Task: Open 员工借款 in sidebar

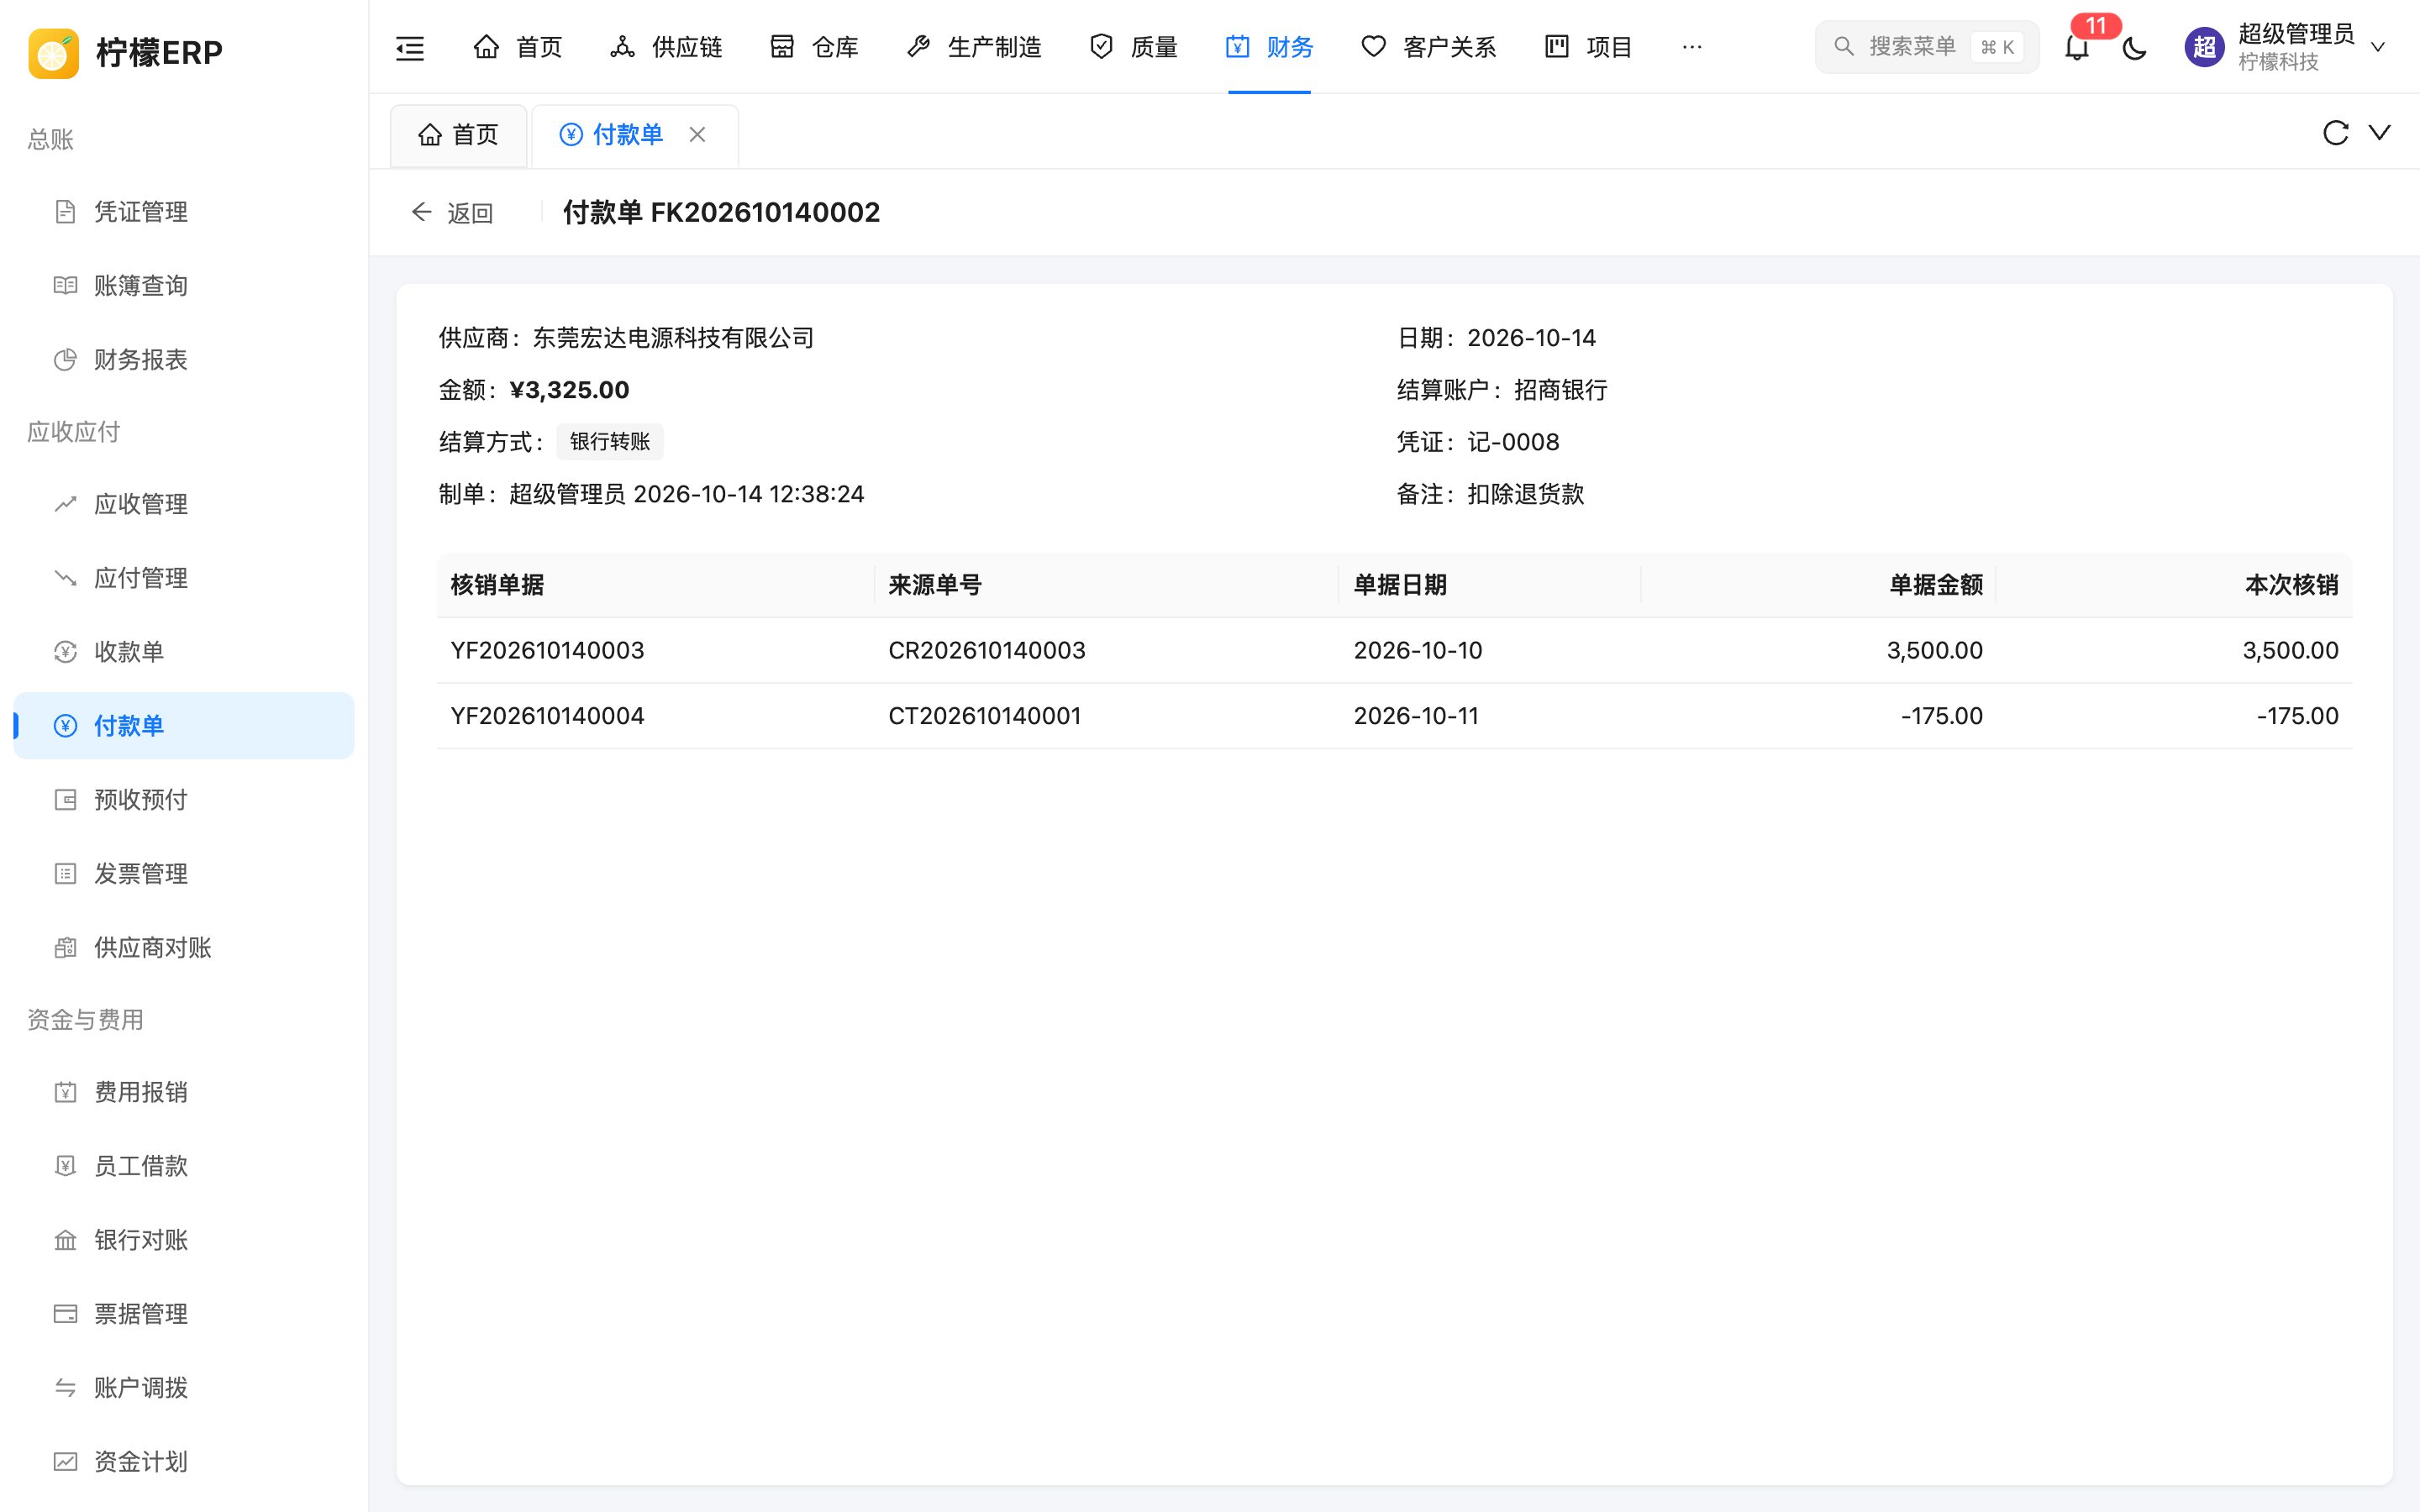Action: point(184,1166)
